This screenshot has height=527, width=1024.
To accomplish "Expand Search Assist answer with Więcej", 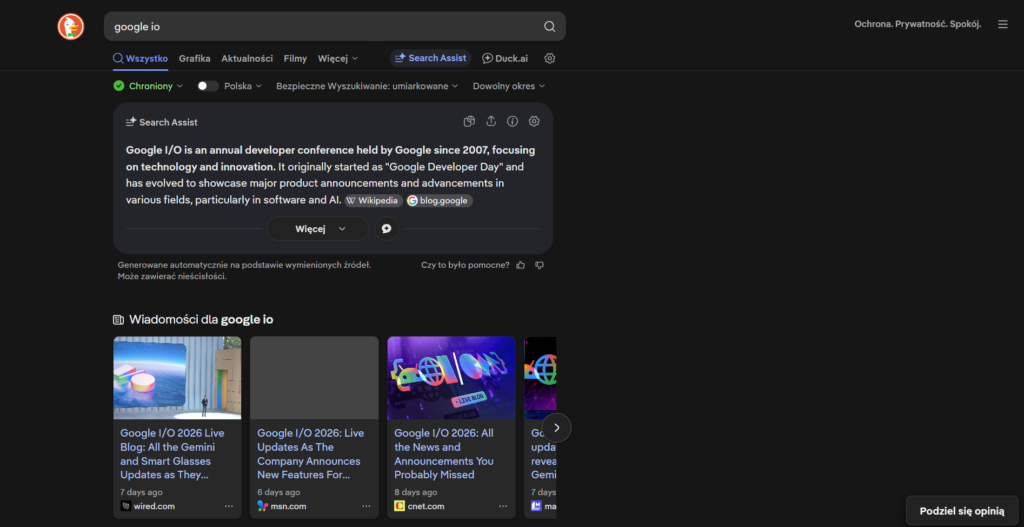I will click(318, 229).
